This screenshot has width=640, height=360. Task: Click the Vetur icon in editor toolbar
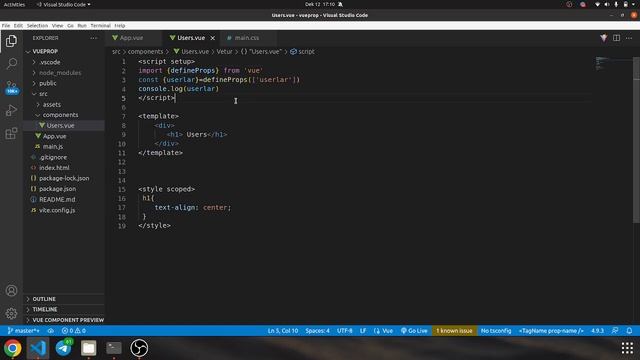(x=603, y=38)
